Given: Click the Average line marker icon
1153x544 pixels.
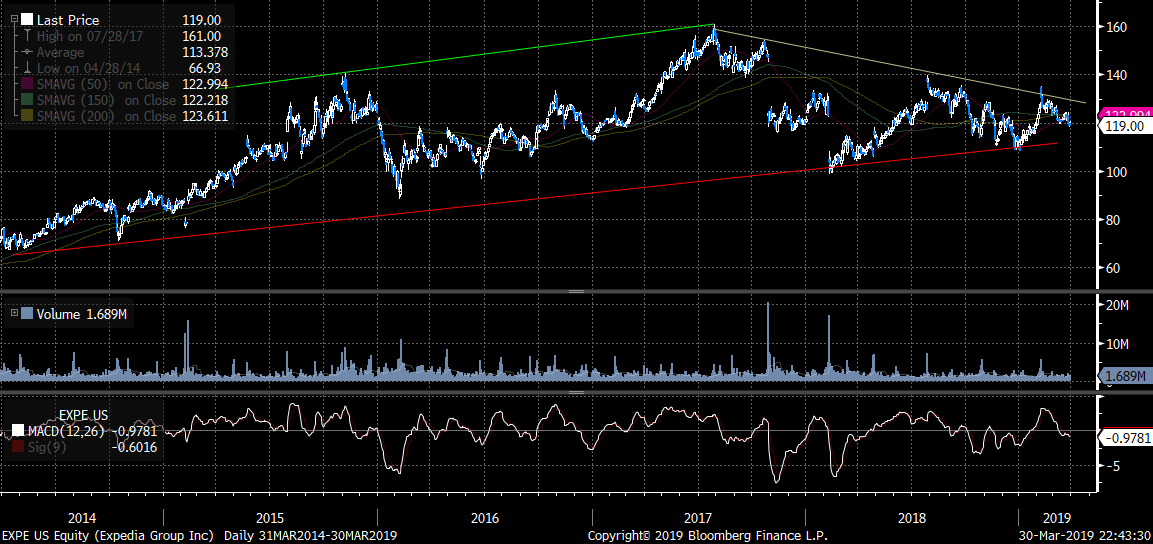Looking at the screenshot, I should 27,52.
